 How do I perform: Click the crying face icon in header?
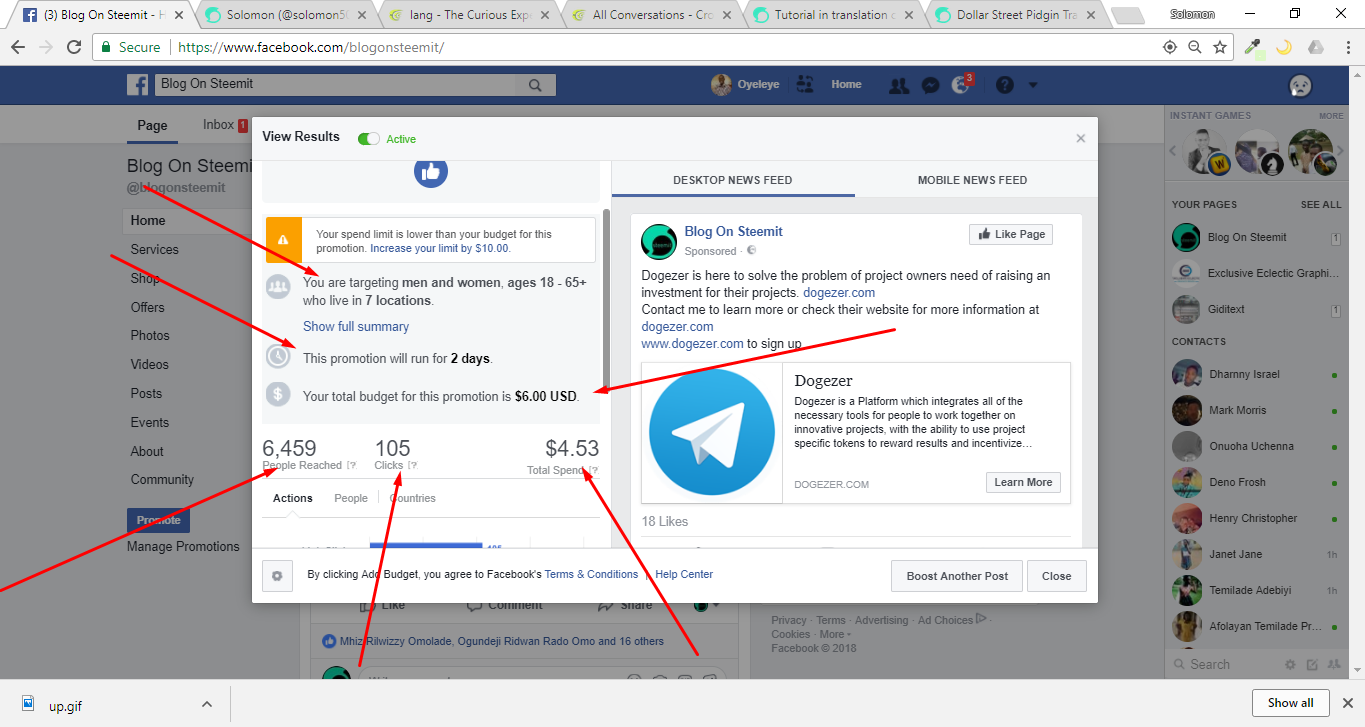click(1301, 86)
